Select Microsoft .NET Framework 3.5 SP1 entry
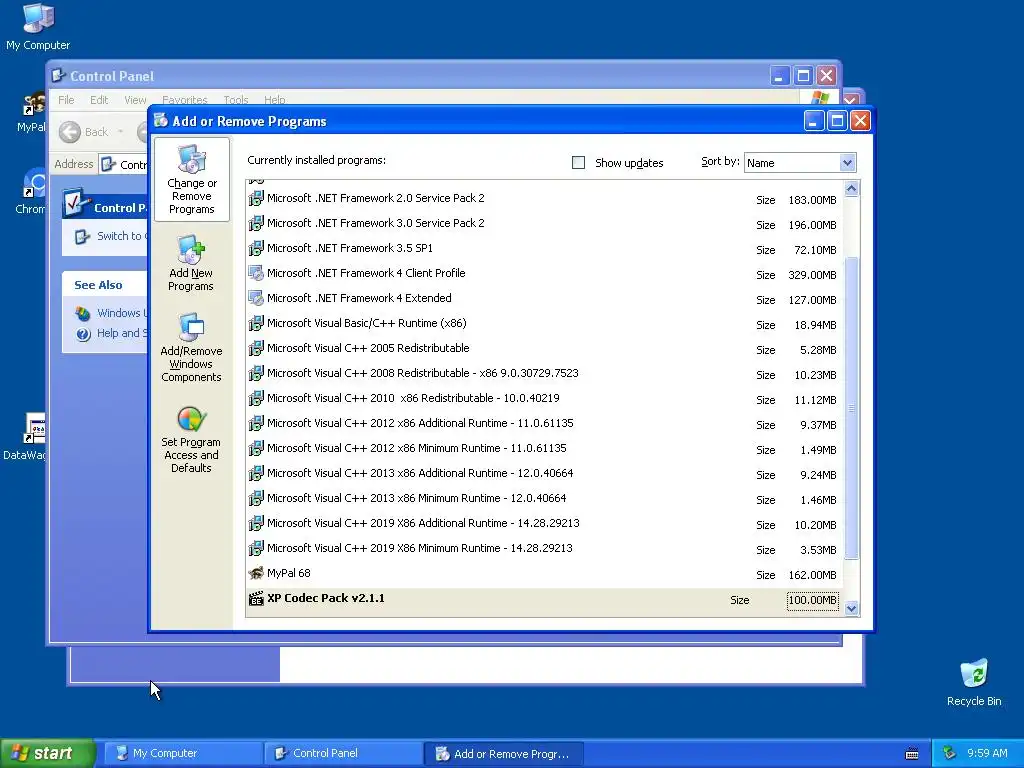Image resolution: width=1024 pixels, height=768 pixels. point(545,248)
